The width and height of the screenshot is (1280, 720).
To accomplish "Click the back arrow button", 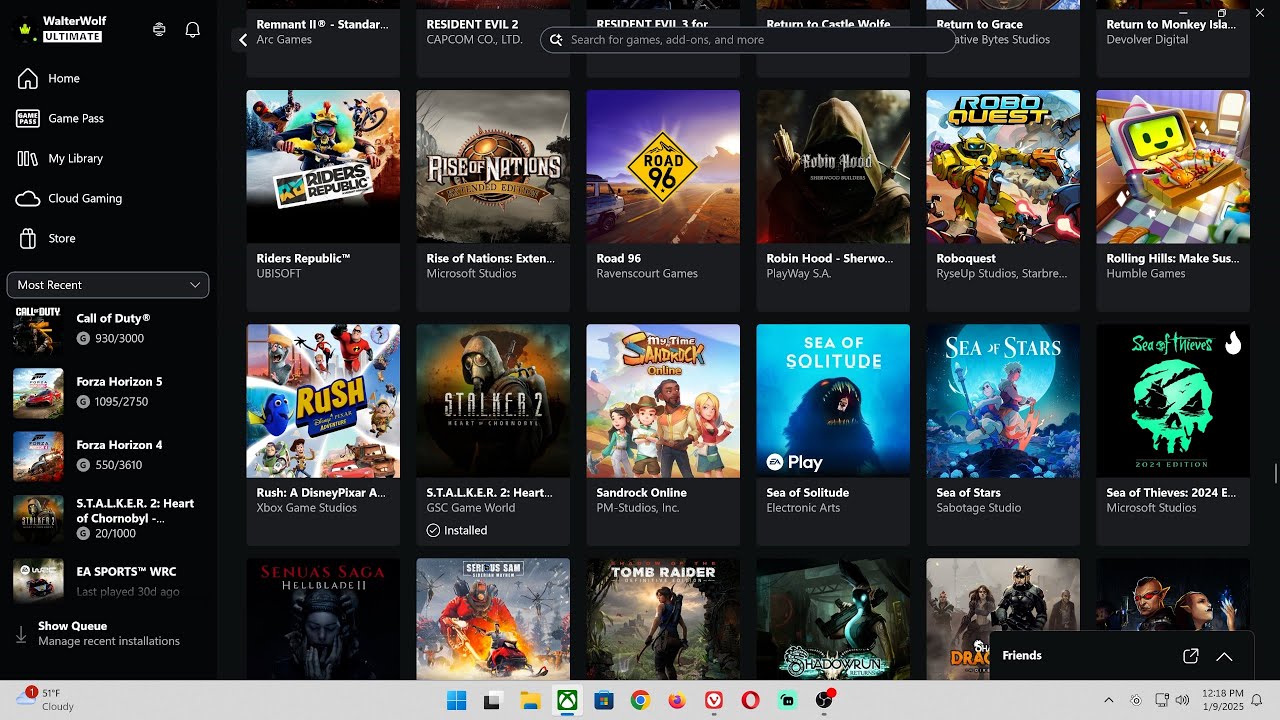I will [242, 40].
